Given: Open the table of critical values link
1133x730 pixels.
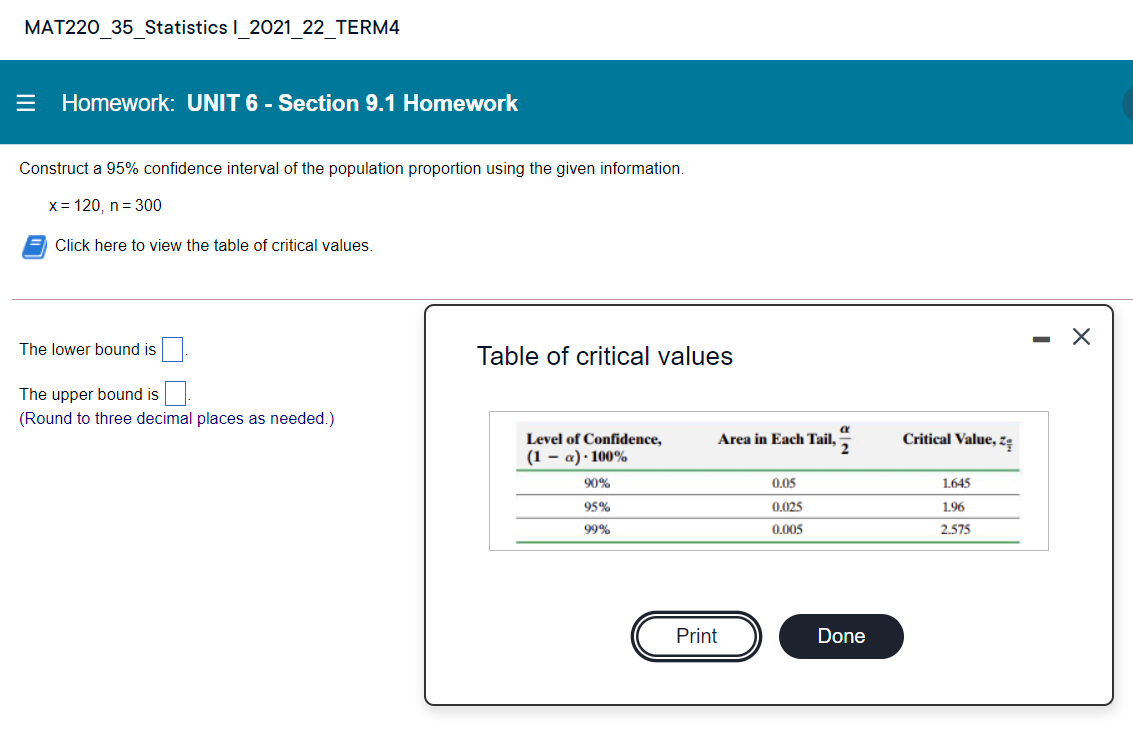Looking at the screenshot, I should pos(215,245).
